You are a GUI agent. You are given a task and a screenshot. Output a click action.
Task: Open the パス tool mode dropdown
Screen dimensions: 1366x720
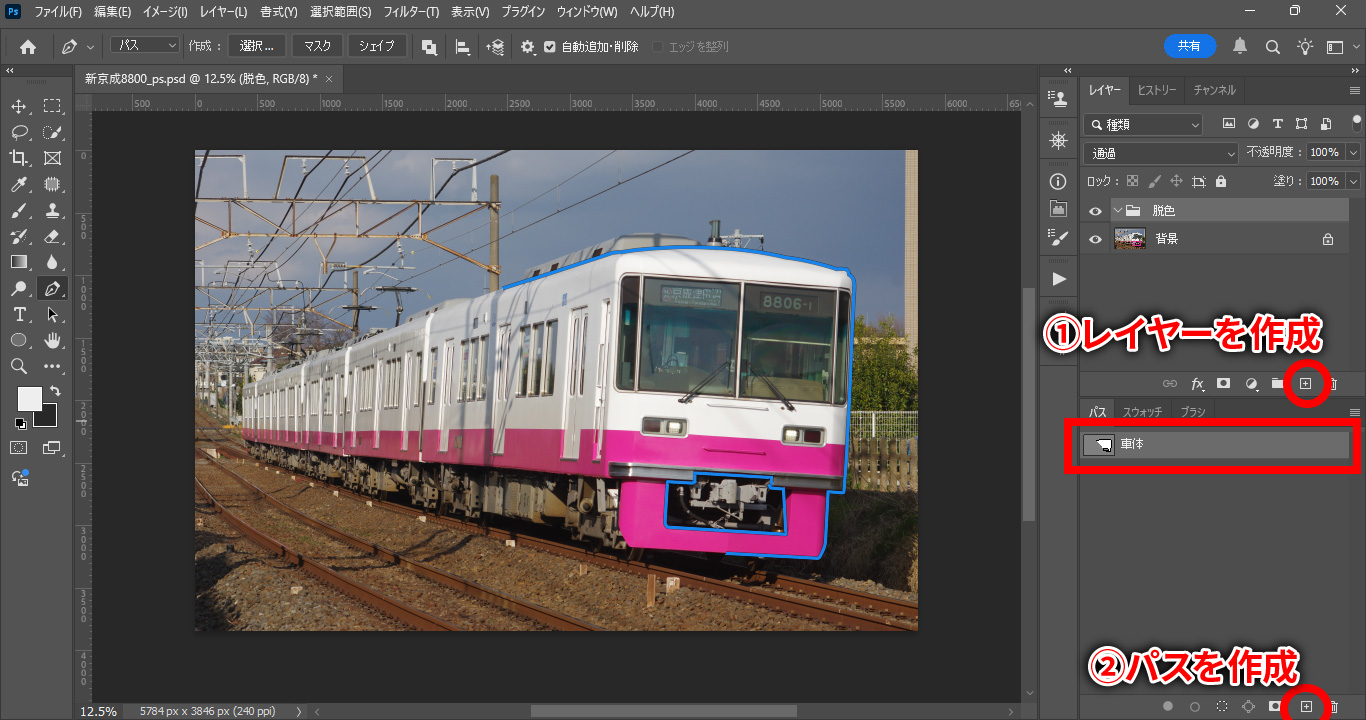point(144,46)
